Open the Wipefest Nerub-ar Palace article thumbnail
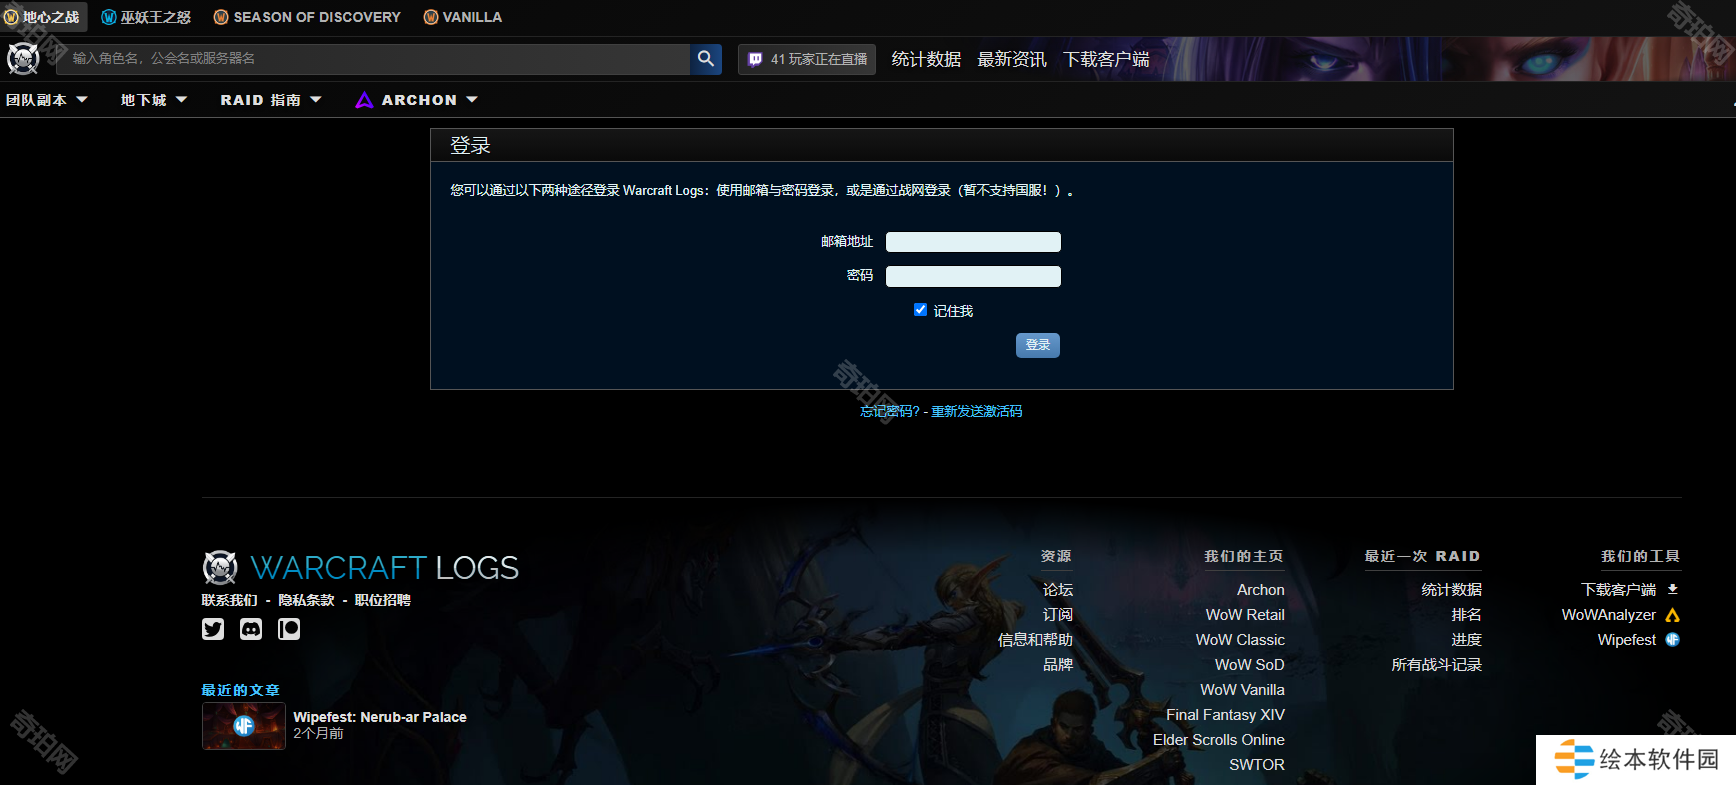Screen dimensions: 1736x785 (x=244, y=726)
